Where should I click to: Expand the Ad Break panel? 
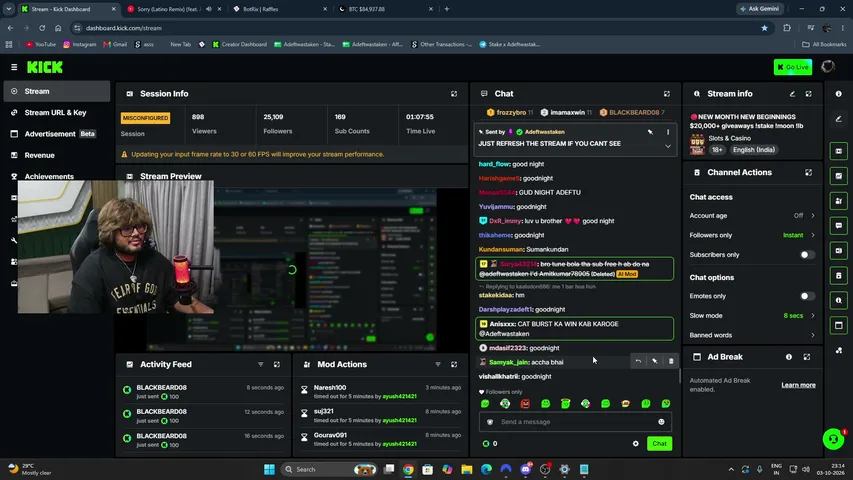click(807, 357)
